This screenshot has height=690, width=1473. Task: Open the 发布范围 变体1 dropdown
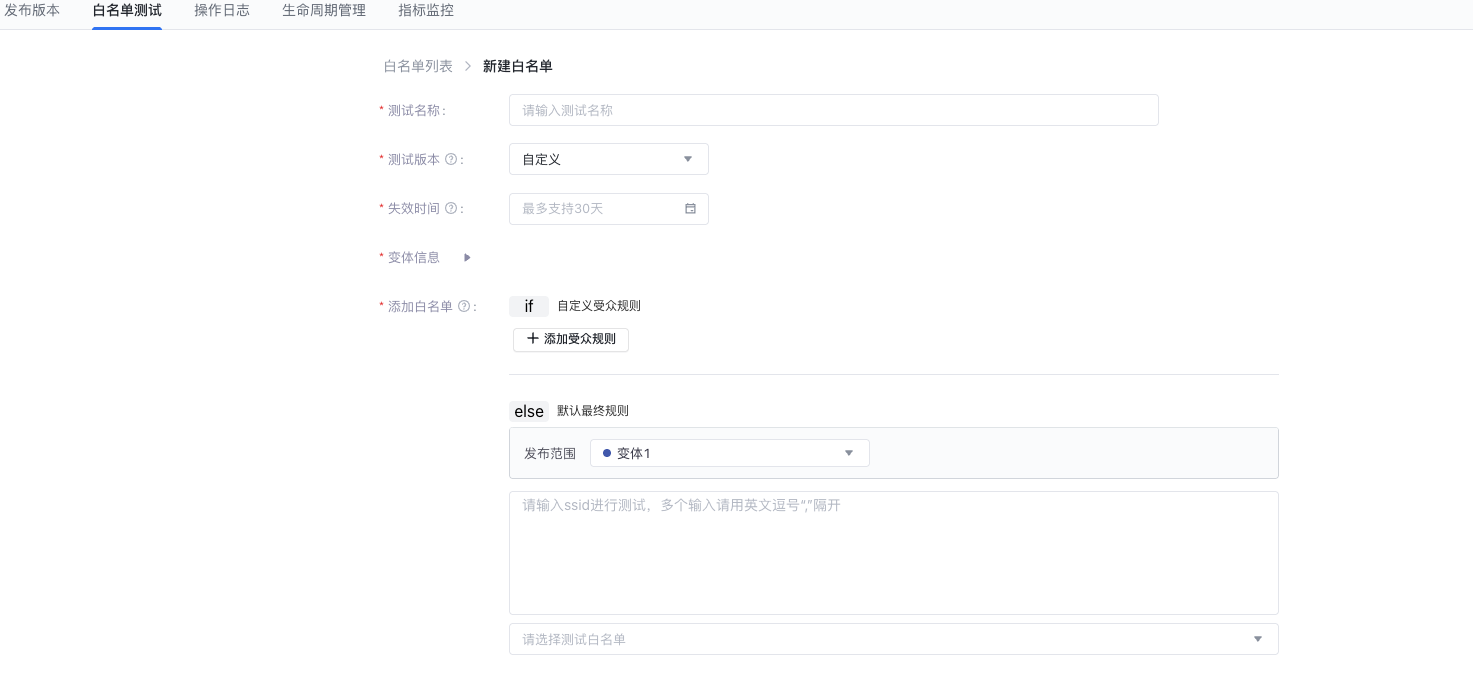click(x=729, y=453)
